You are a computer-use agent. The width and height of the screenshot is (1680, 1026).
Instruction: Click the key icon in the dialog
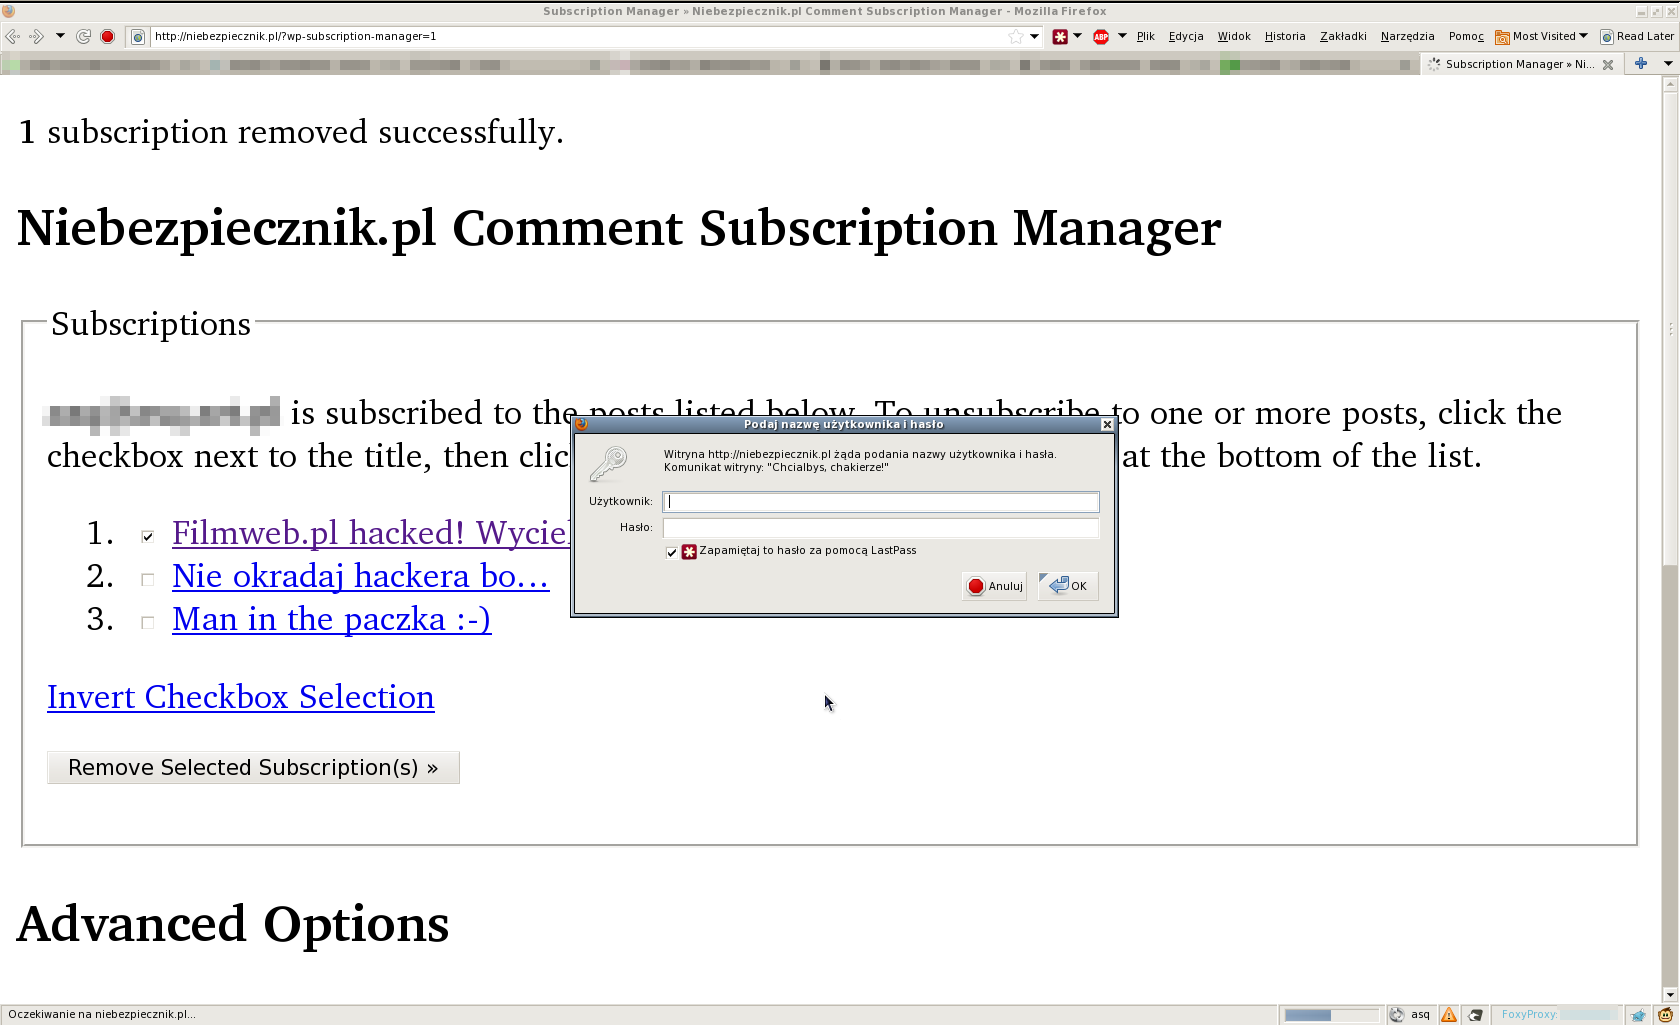click(x=608, y=464)
